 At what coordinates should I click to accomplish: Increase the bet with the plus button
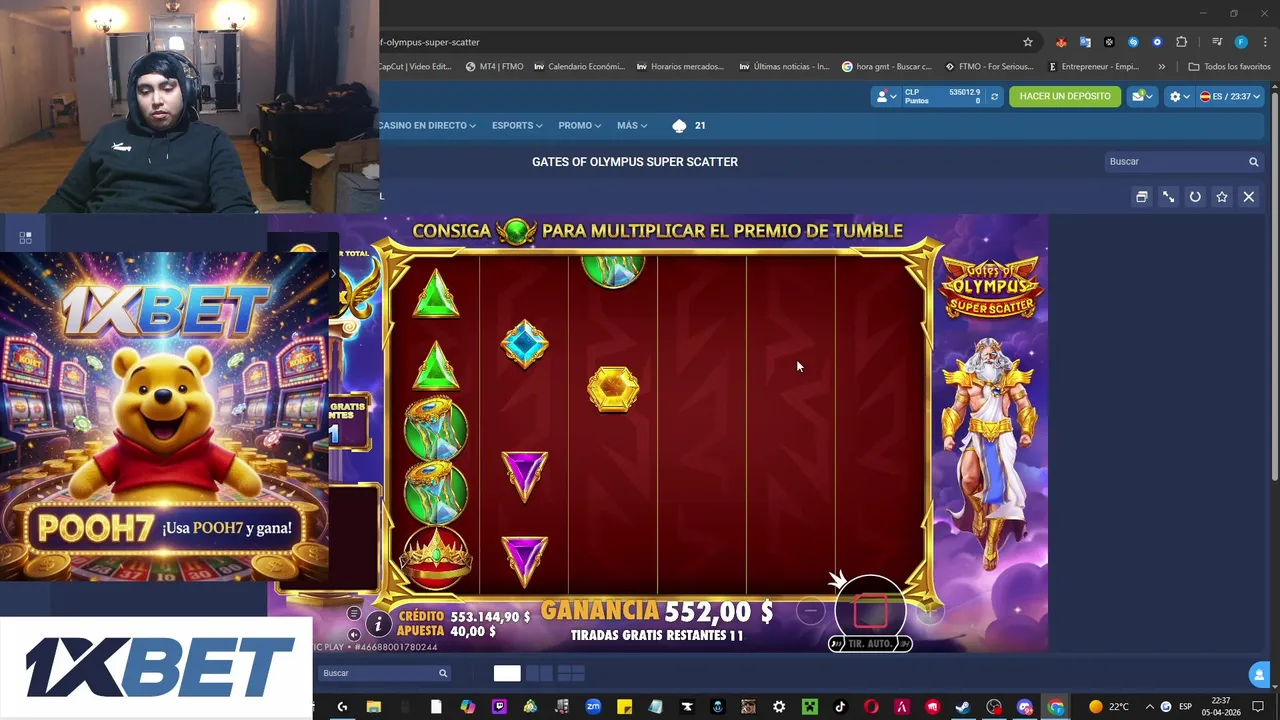point(930,612)
